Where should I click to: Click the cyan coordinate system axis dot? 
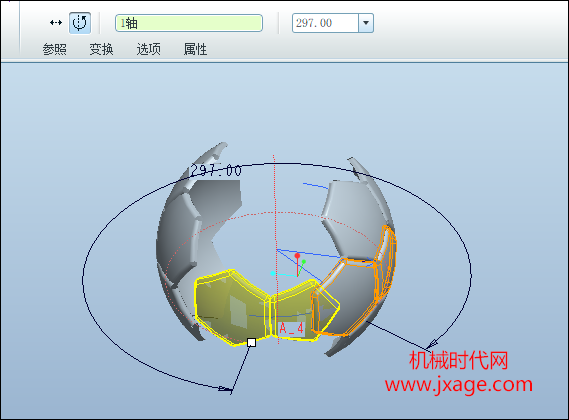tap(273, 273)
